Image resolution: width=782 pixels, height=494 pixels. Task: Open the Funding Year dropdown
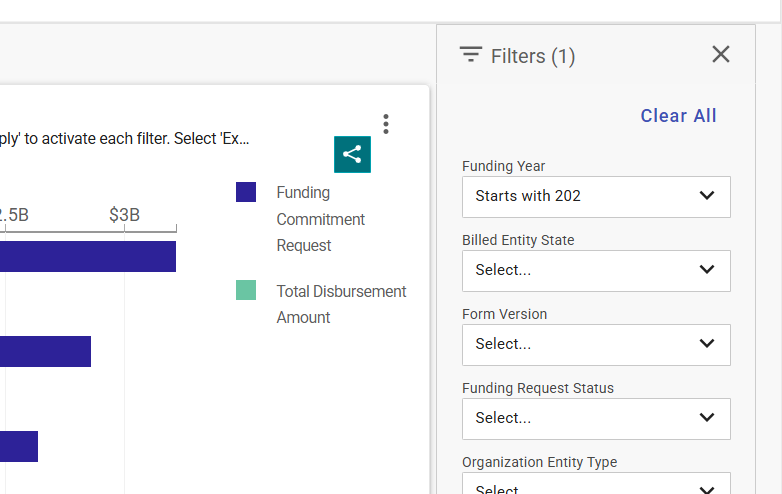click(x=596, y=196)
